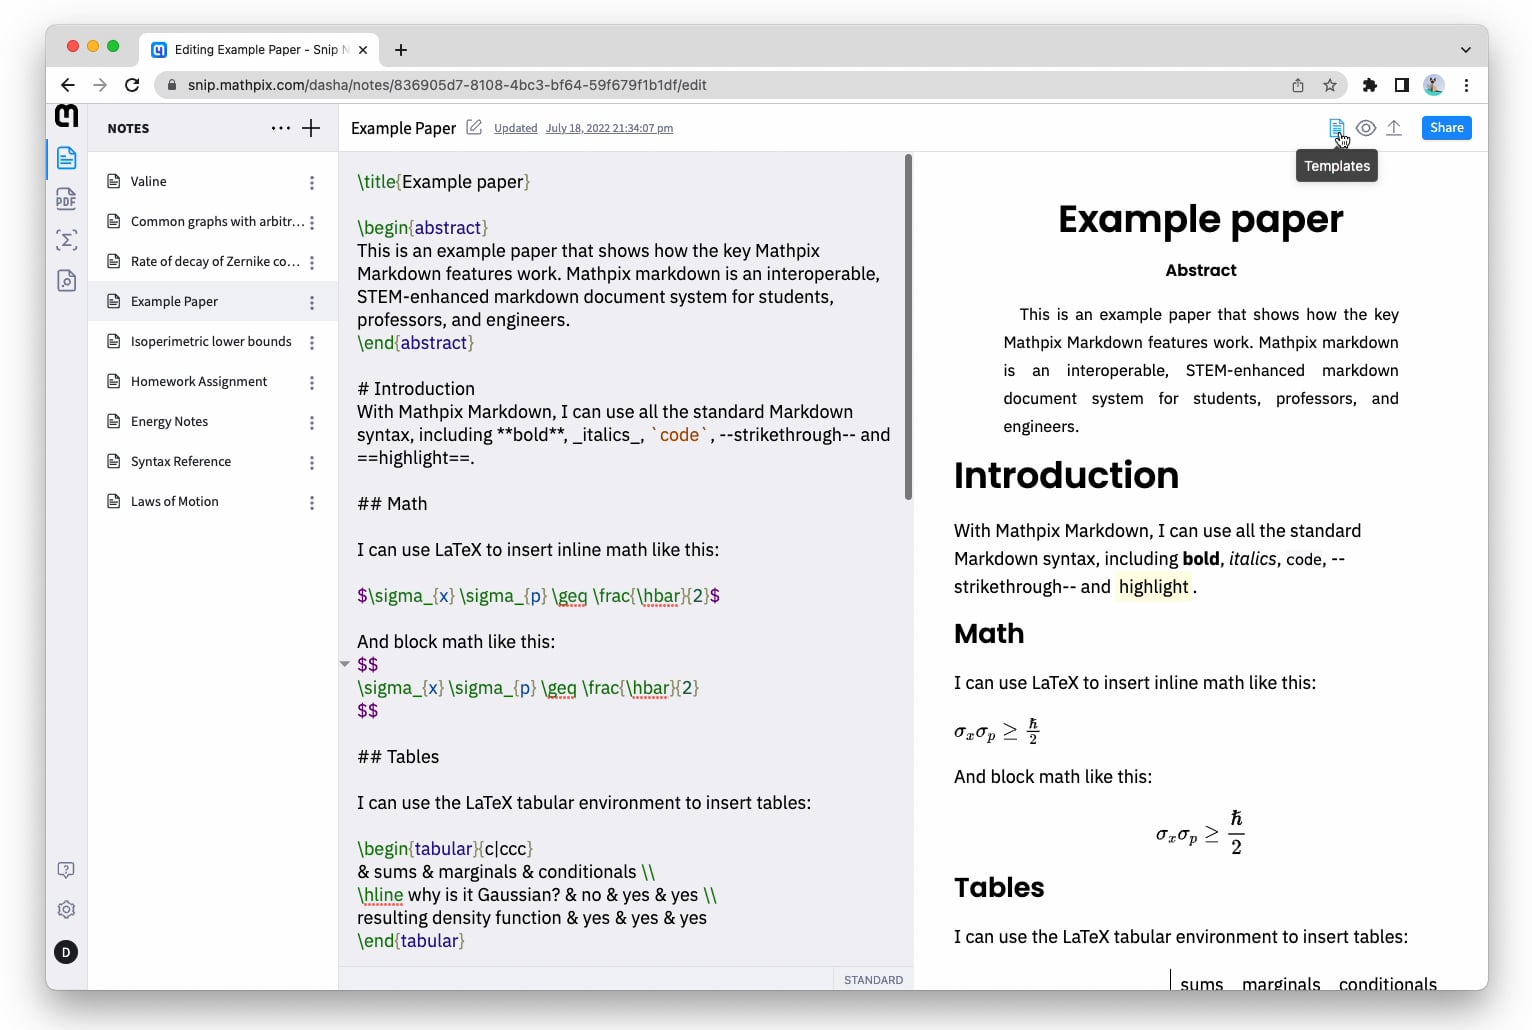Open options menu for the Valine note
This screenshot has height=1030, width=1532.
[x=312, y=183]
